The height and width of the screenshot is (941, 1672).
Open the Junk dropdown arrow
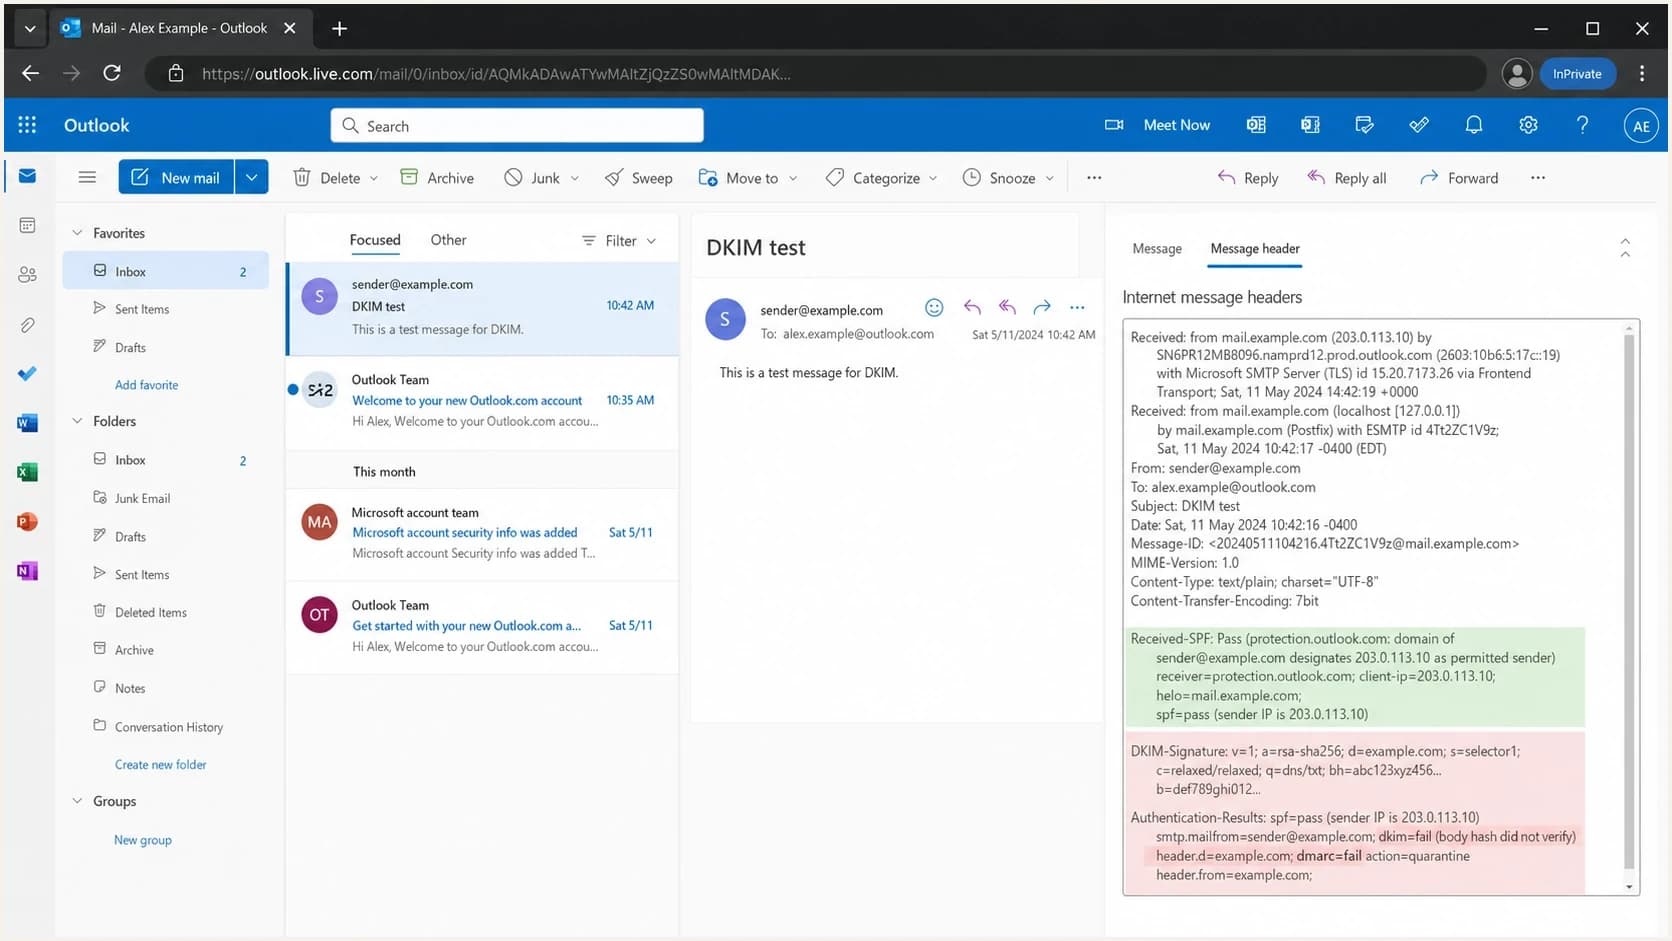(x=575, y=178)
